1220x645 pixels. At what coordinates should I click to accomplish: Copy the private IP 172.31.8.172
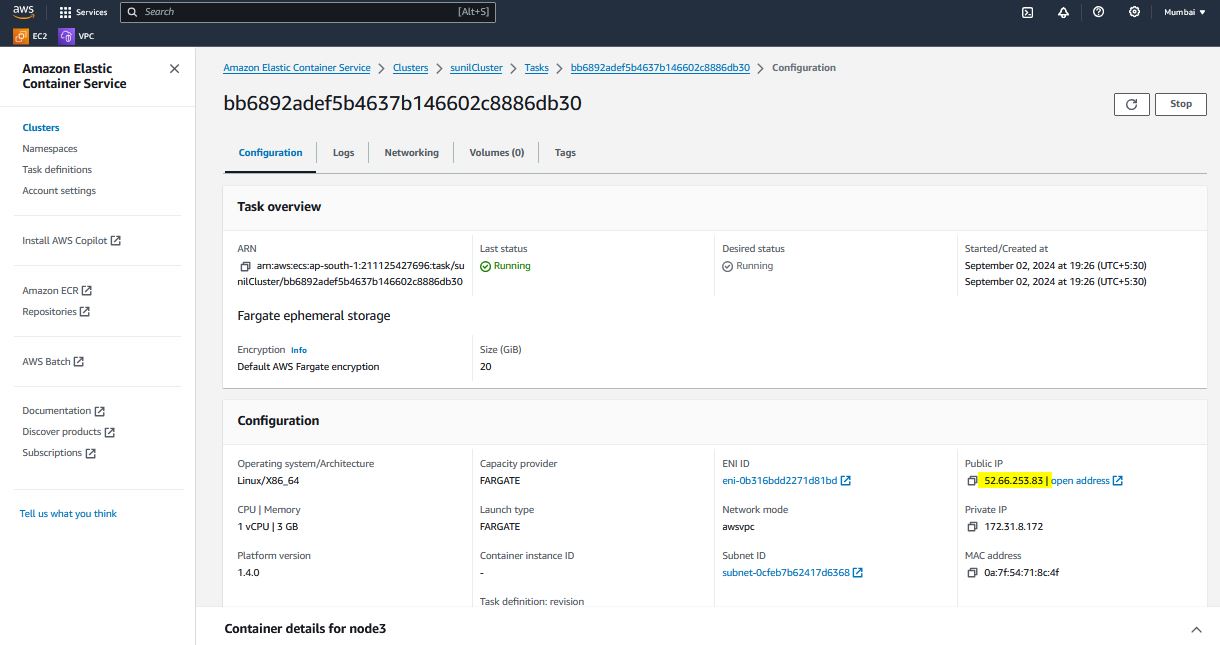pyautogui.click(x=972, y=527)
